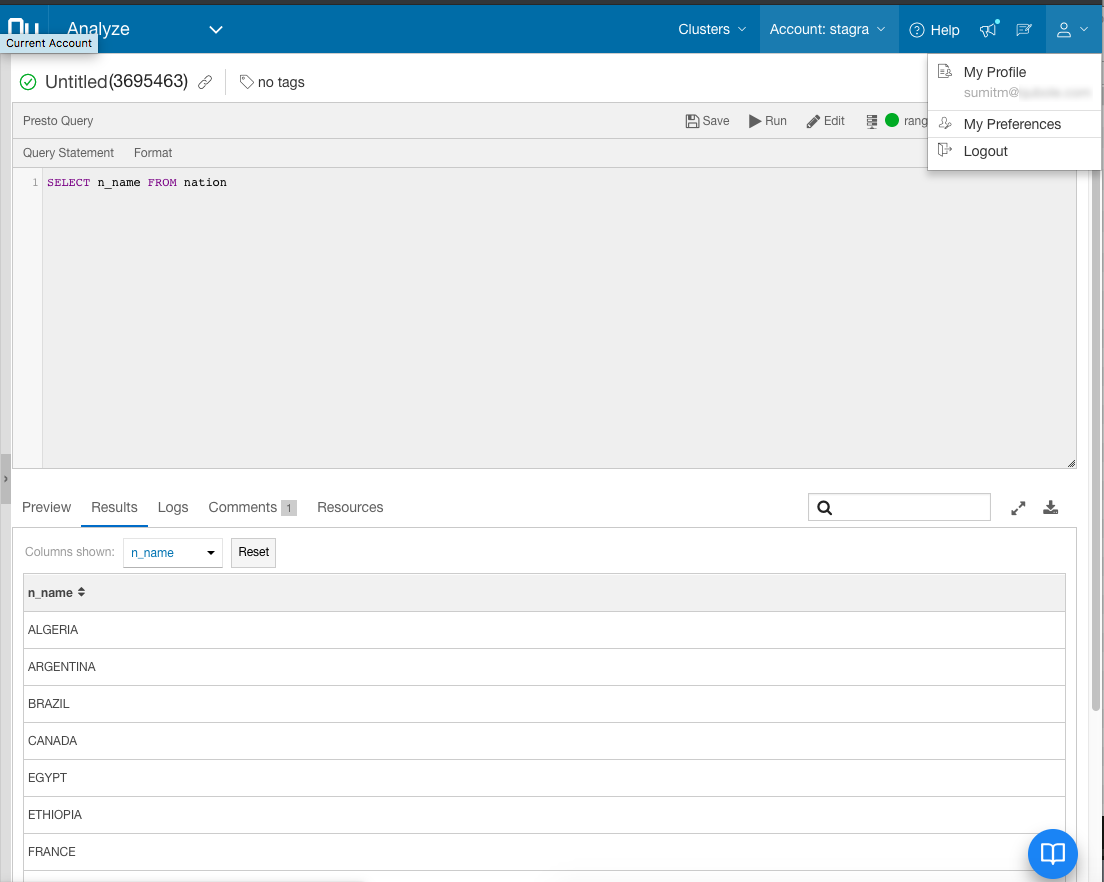
Task: Open the Analyze section dropdown chevron
Action: pyautogui.click(x=216, y=30)
